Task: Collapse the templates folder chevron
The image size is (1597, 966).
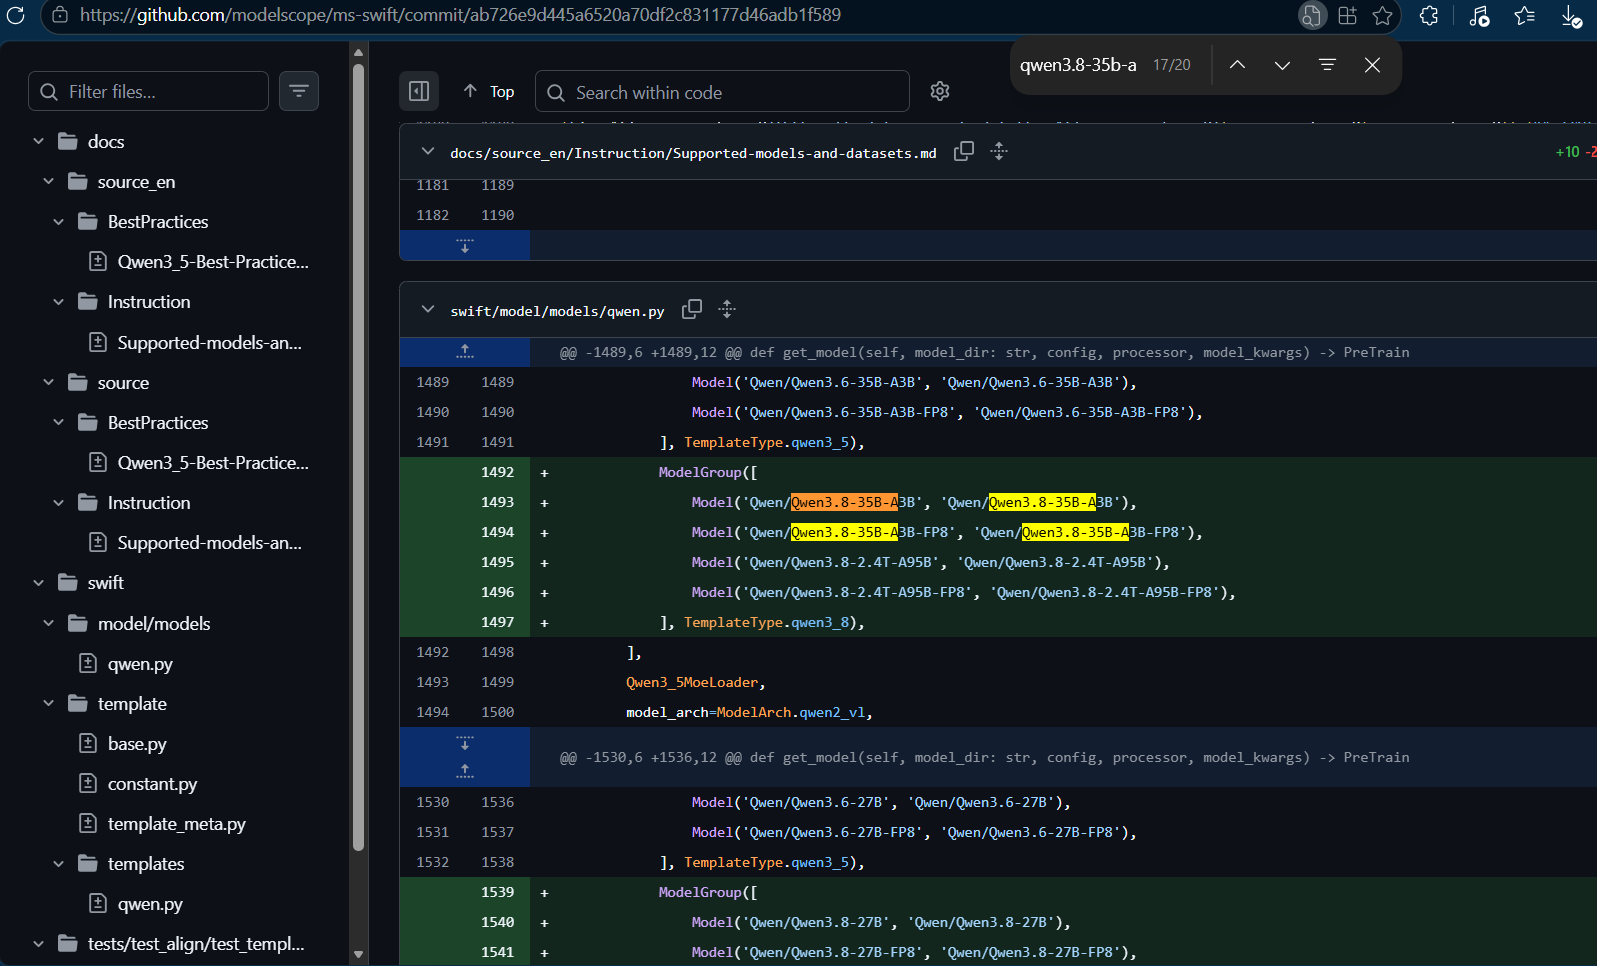Action: [58, 863]
